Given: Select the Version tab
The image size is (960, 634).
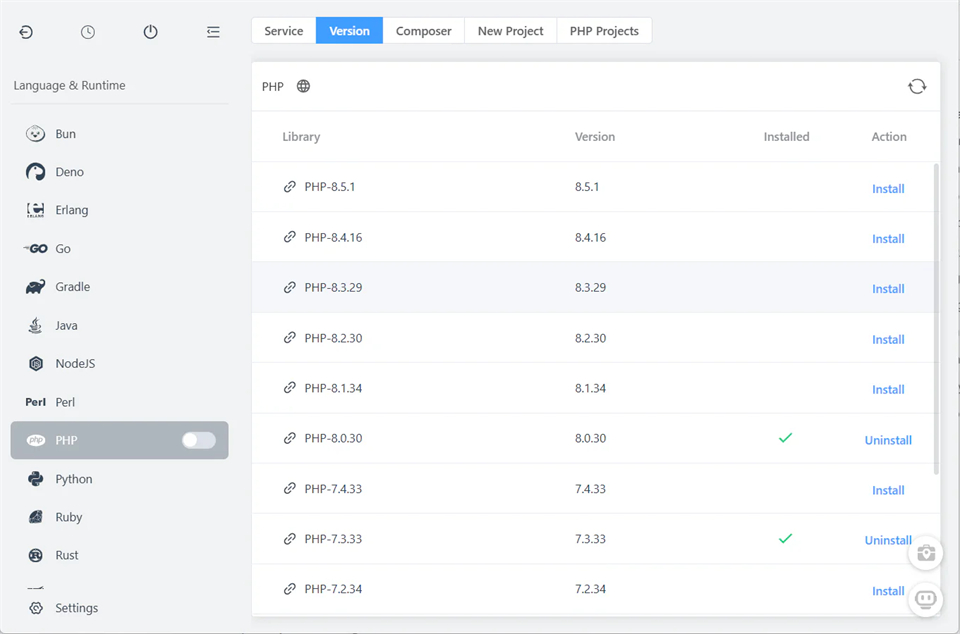Looking at the screenshot, I should tap(349, 31).
